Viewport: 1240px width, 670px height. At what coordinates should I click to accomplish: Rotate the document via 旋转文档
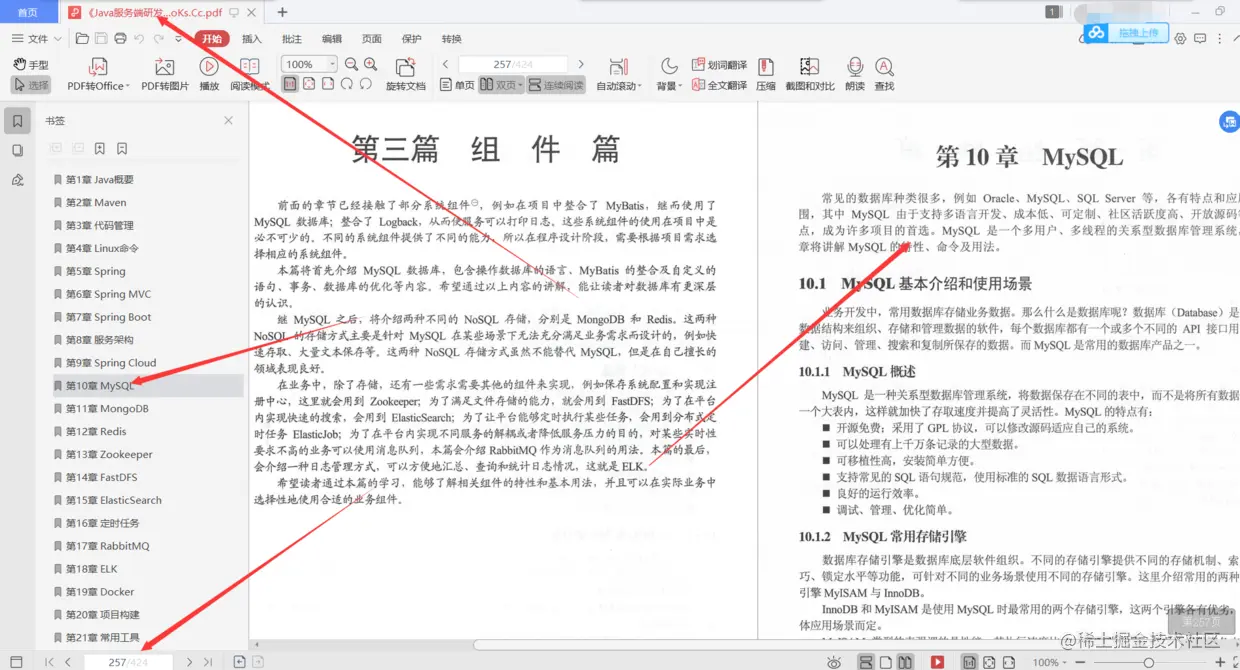pyautogui.click(x=405, y=75)
